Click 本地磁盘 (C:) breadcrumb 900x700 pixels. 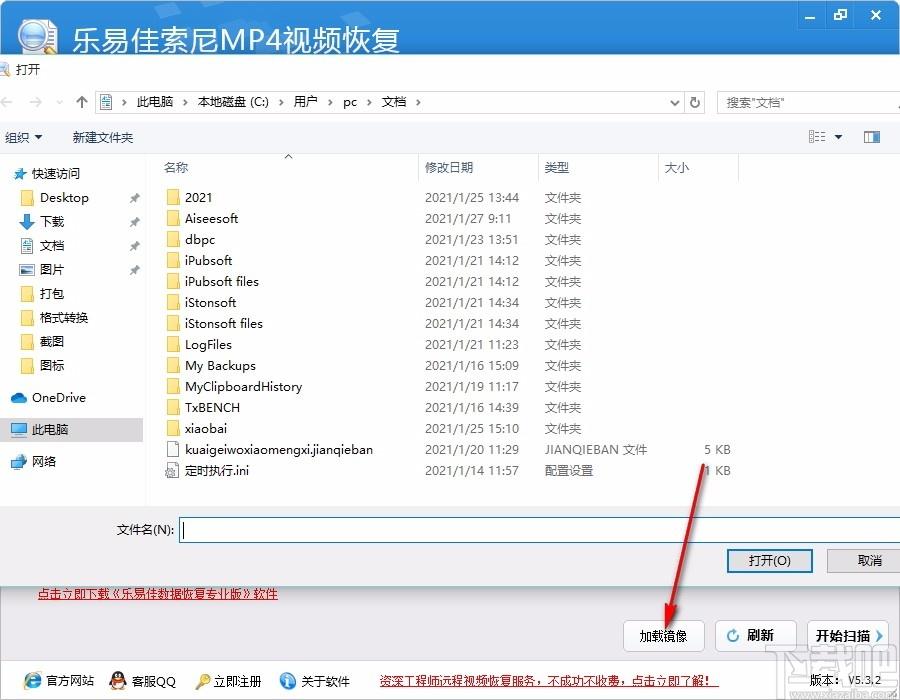coord(233,102)
